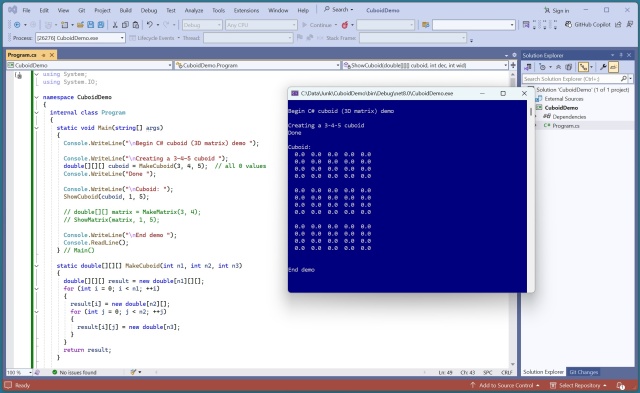Click Solution Explorer search magnifier icon
640x393 pixels.
tap(623, 78)
